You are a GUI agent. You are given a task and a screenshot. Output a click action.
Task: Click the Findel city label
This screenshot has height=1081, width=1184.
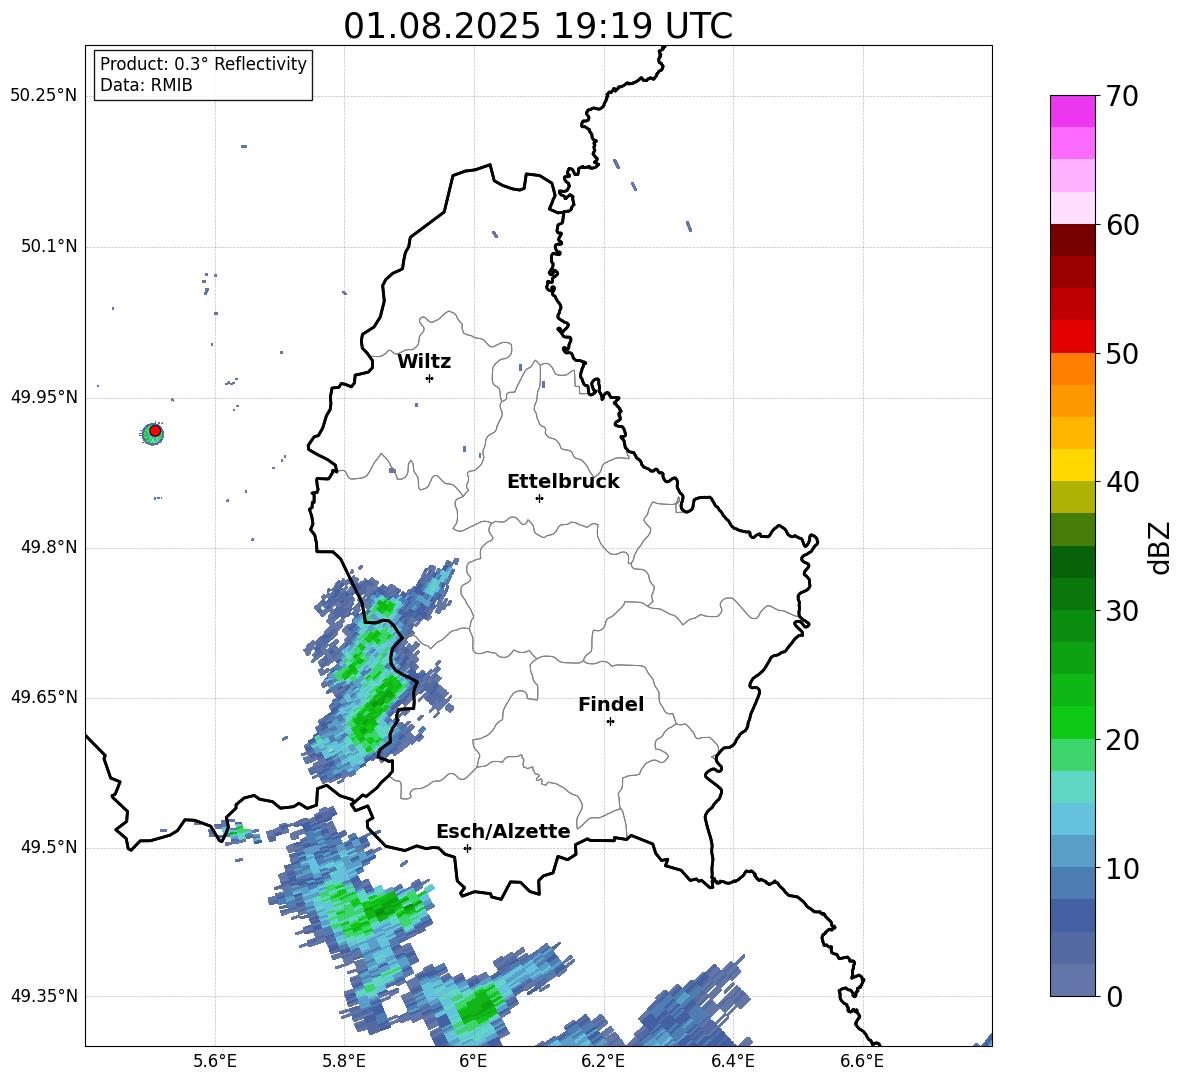pyautogui.click(x=611, y=704)
